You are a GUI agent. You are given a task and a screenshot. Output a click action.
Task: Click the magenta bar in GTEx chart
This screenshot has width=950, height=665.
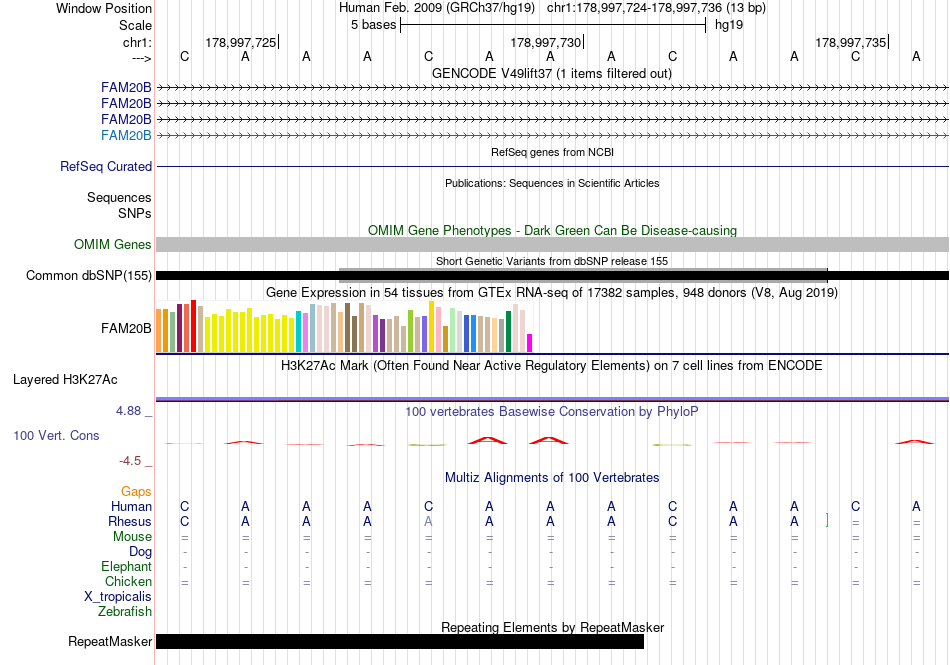[530, 343]
